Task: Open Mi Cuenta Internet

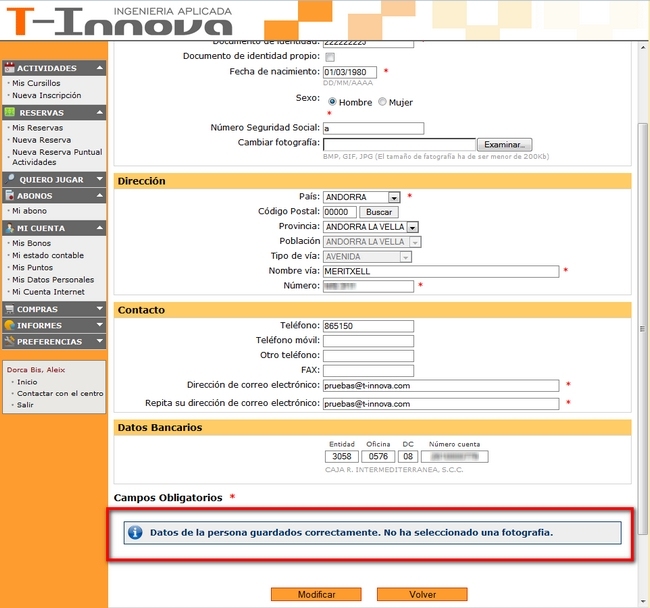Action: (49, 292)
